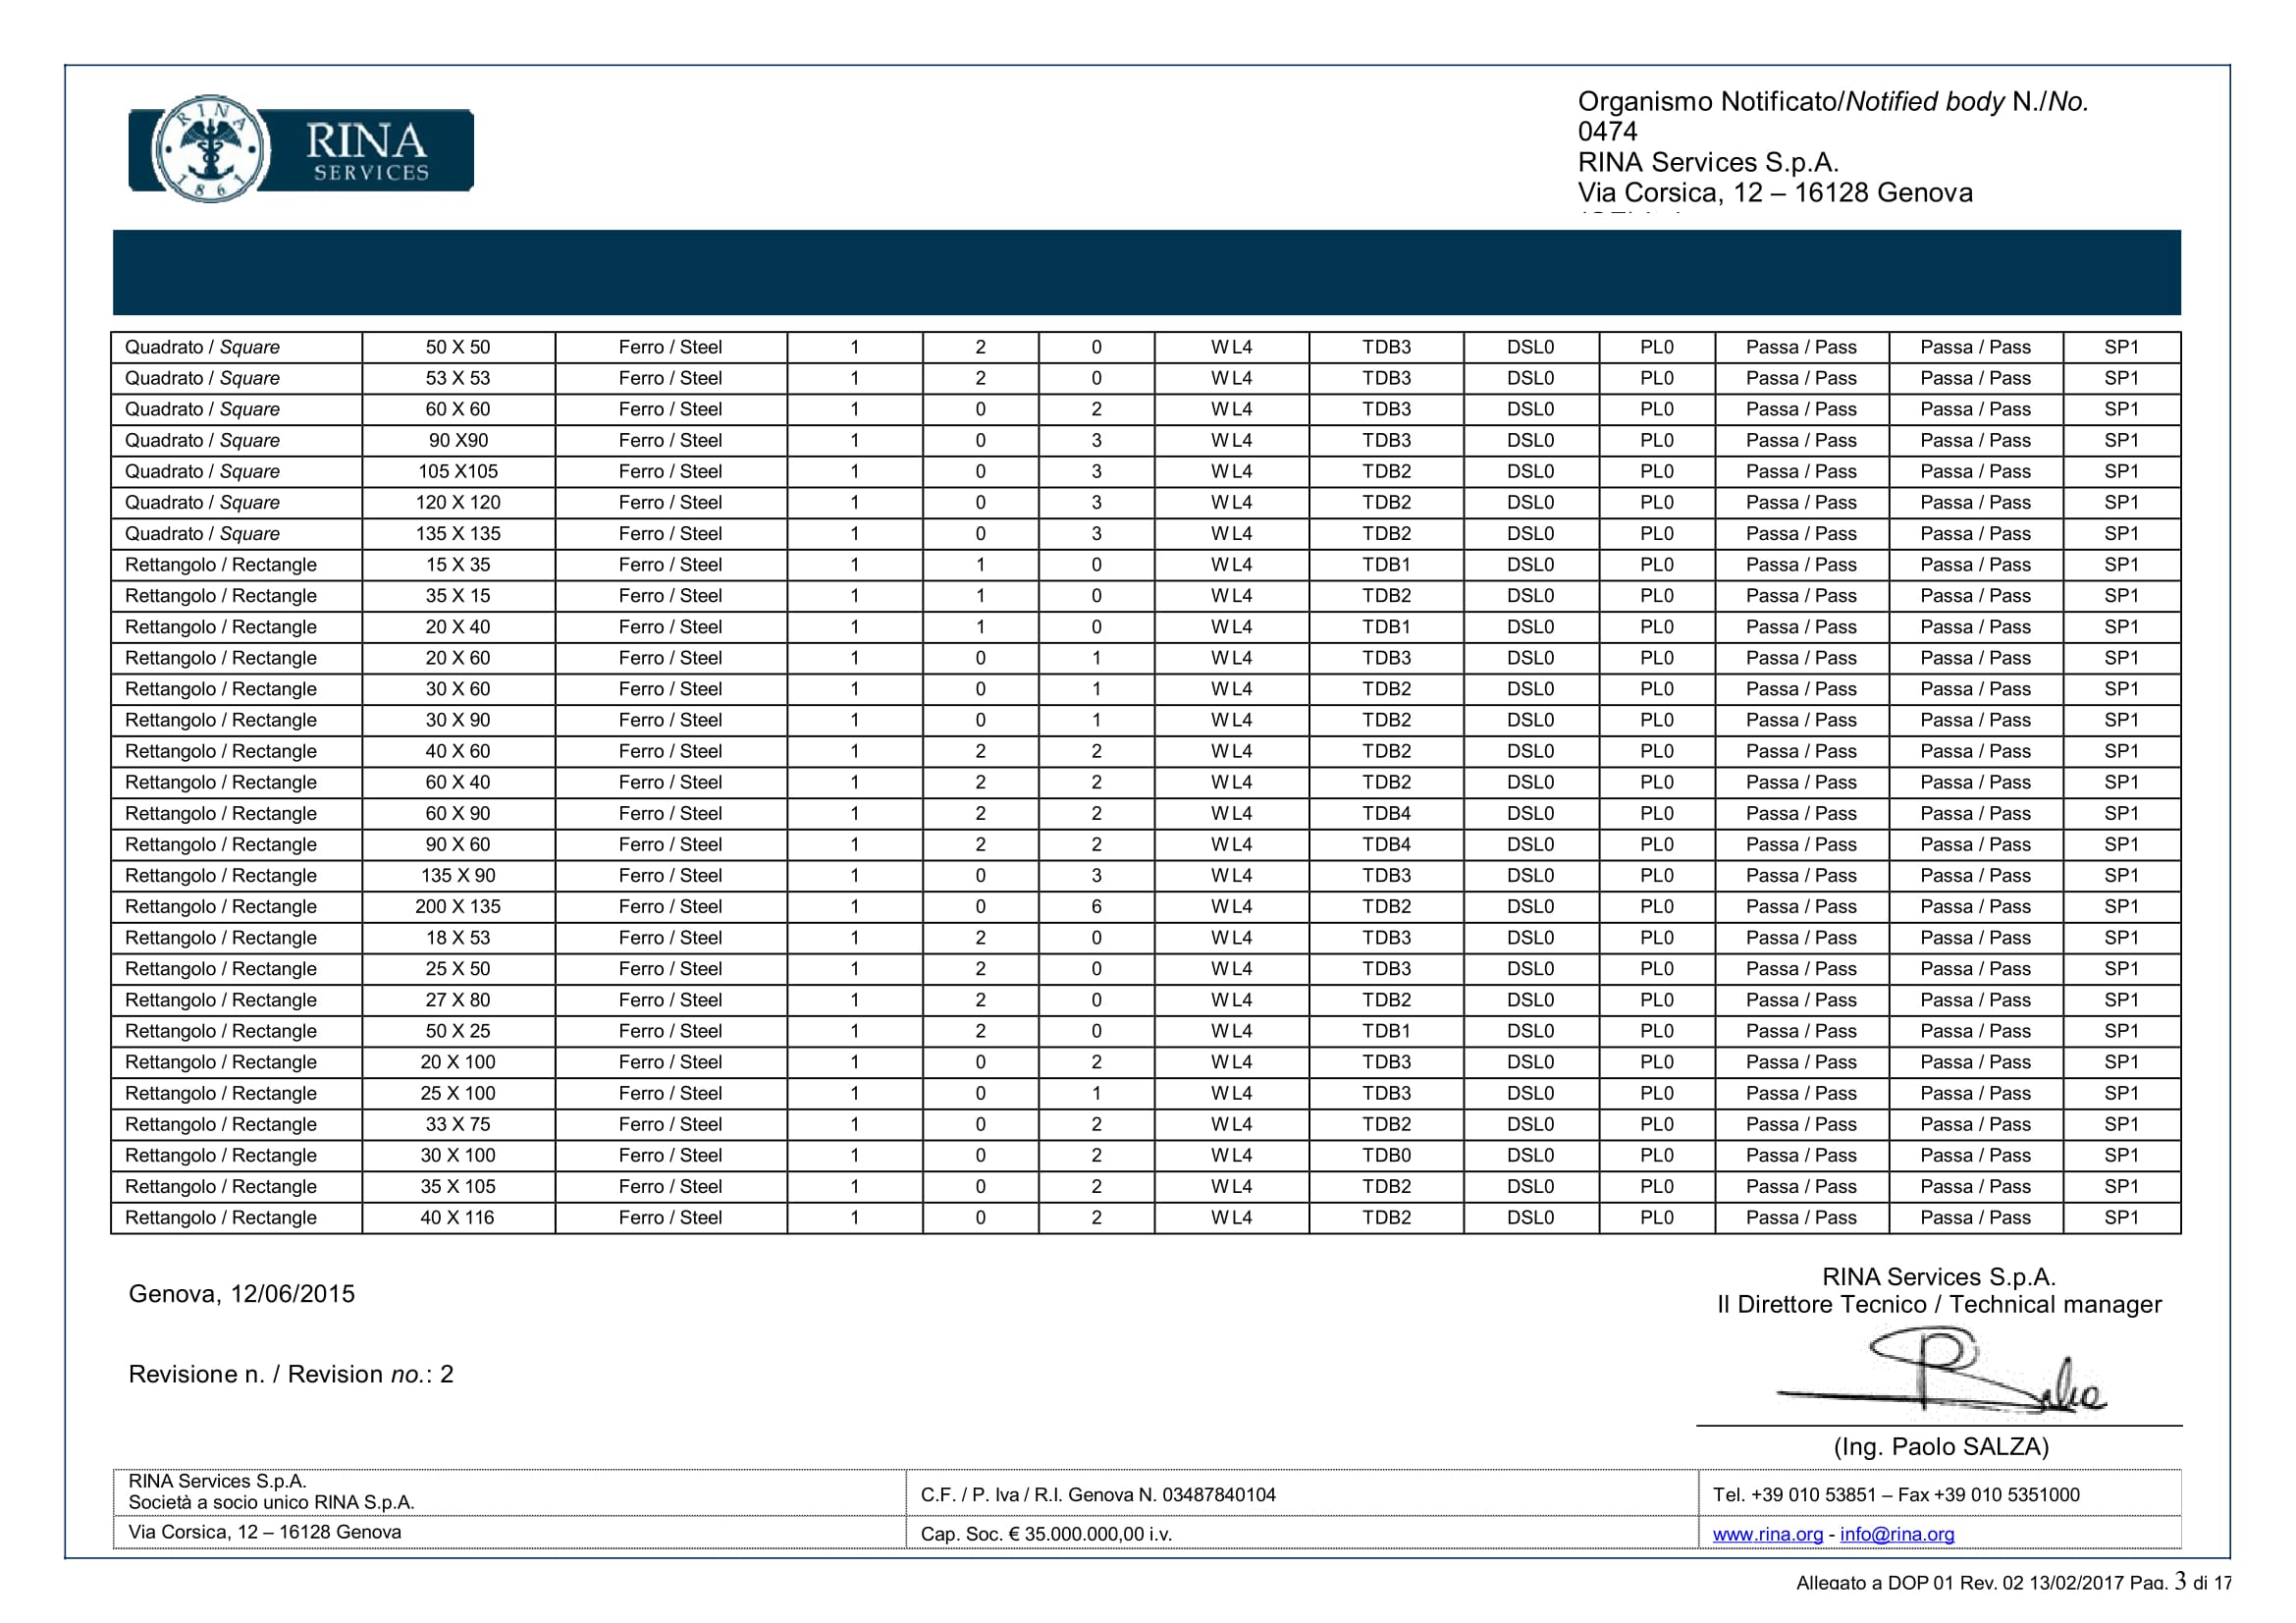Click the '60 X 60' size cell
The image size is (2296, 1623).
[x=458, y=409]
